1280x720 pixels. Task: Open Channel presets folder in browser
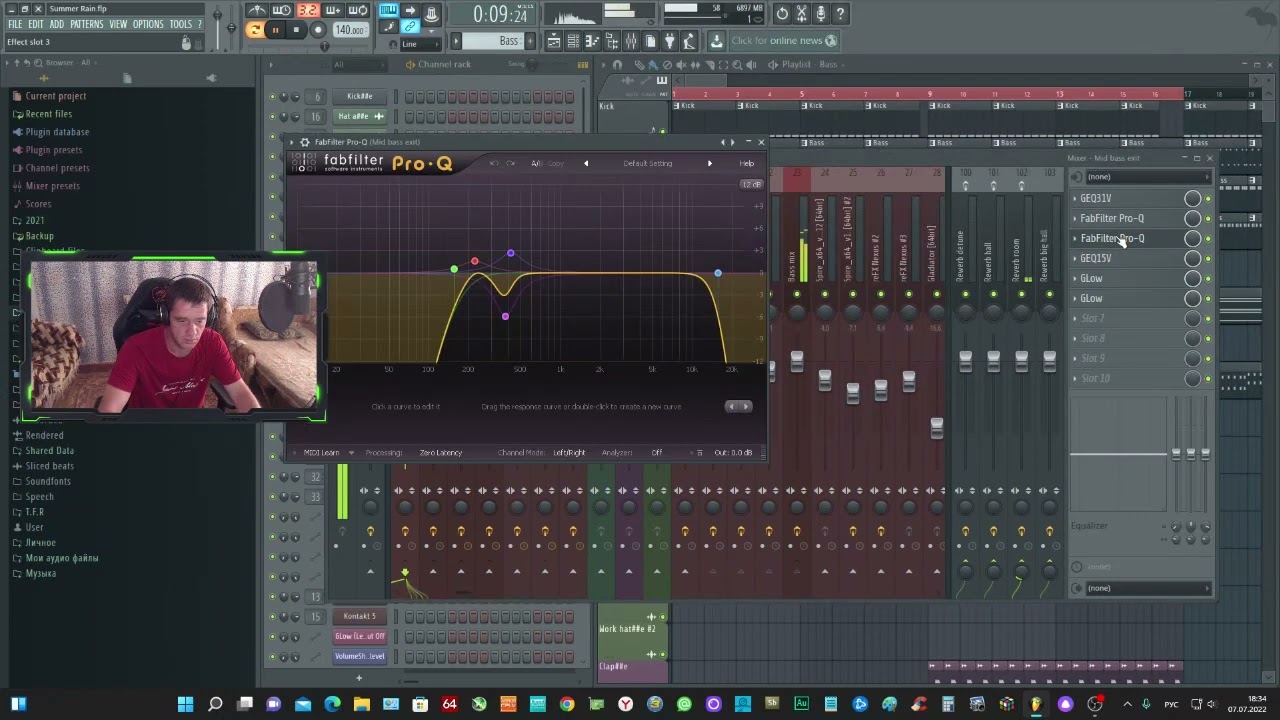point(57,168)
